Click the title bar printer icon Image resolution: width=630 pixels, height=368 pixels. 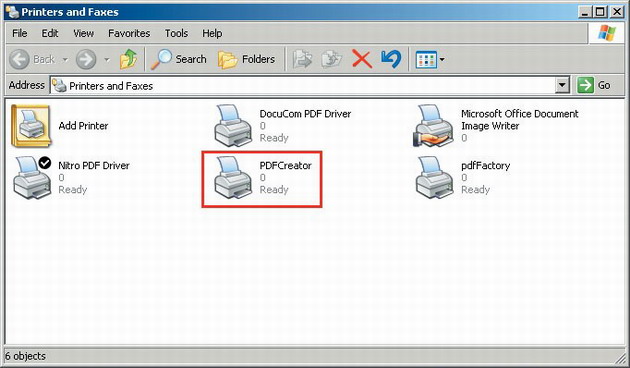[x=12, y=12]
